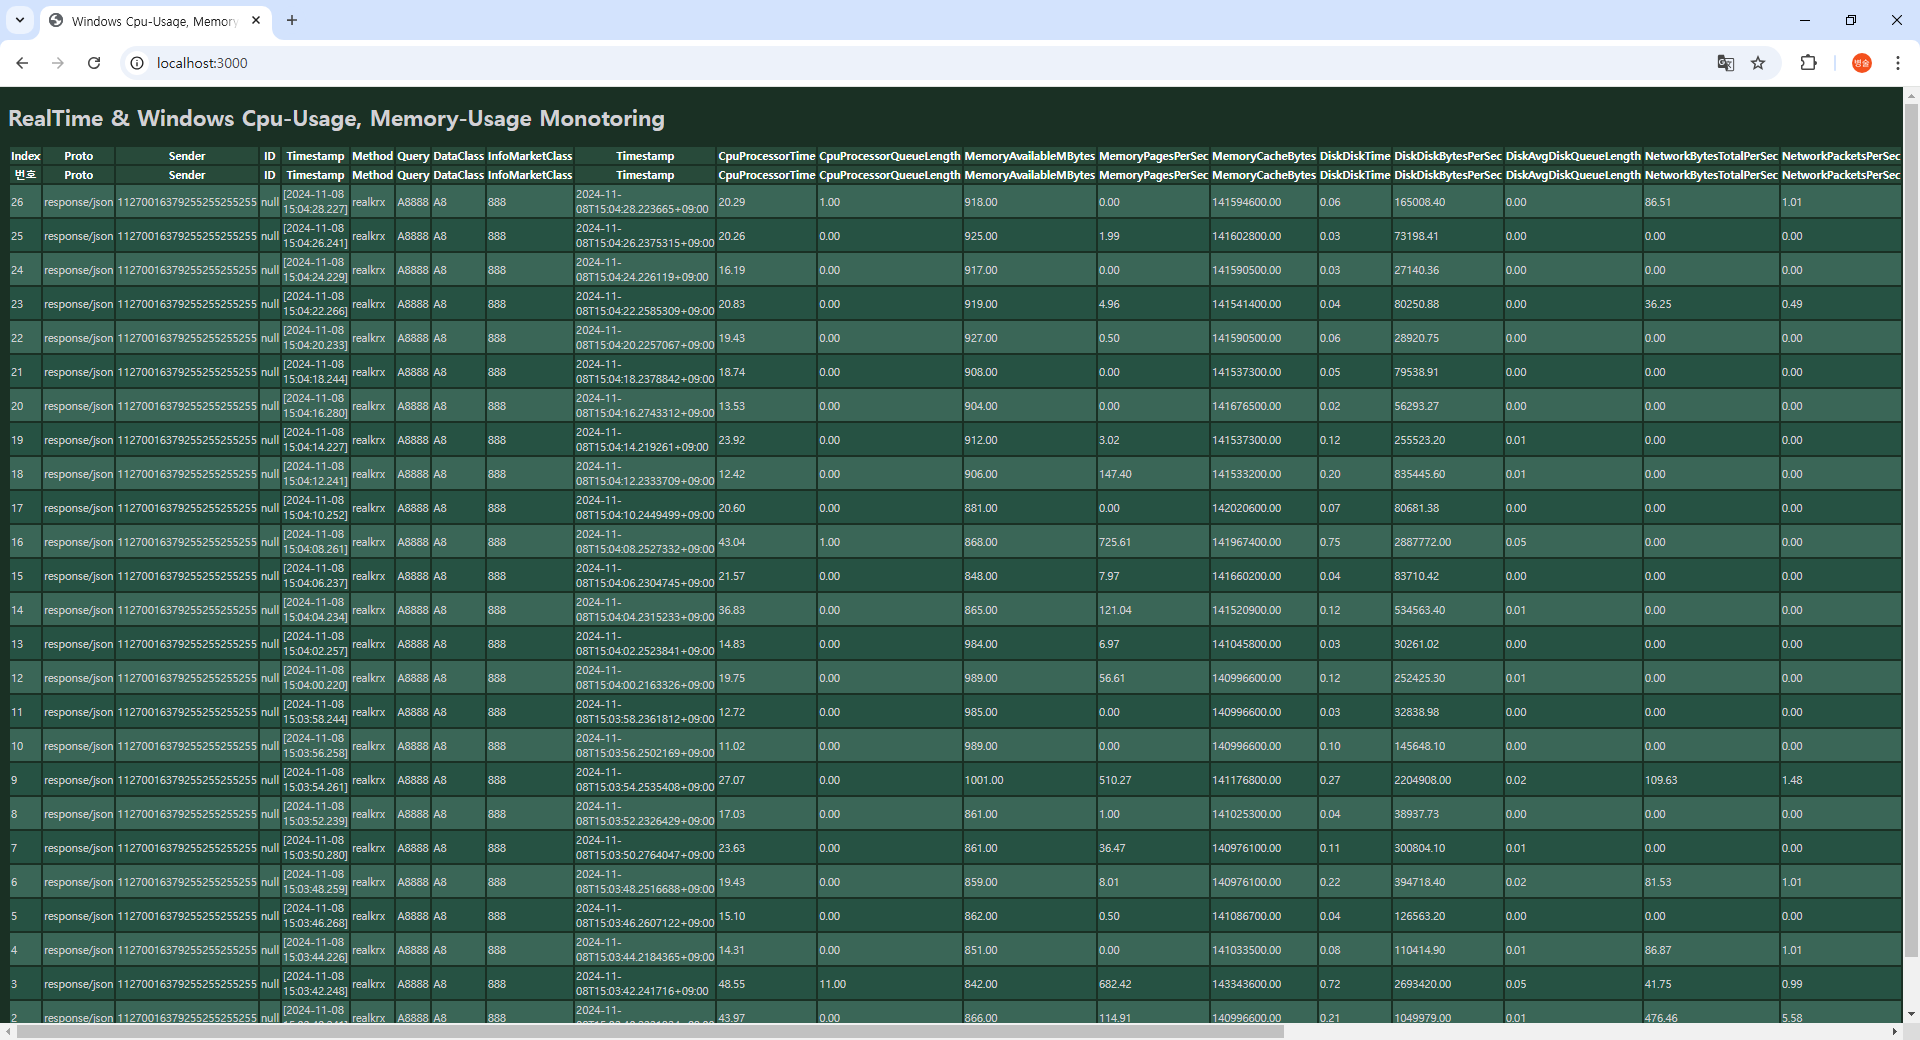Viewport: 1920px width, 1040px height.
Task: Click the vertical scrollbar thumb
Action: point(1911,530)
